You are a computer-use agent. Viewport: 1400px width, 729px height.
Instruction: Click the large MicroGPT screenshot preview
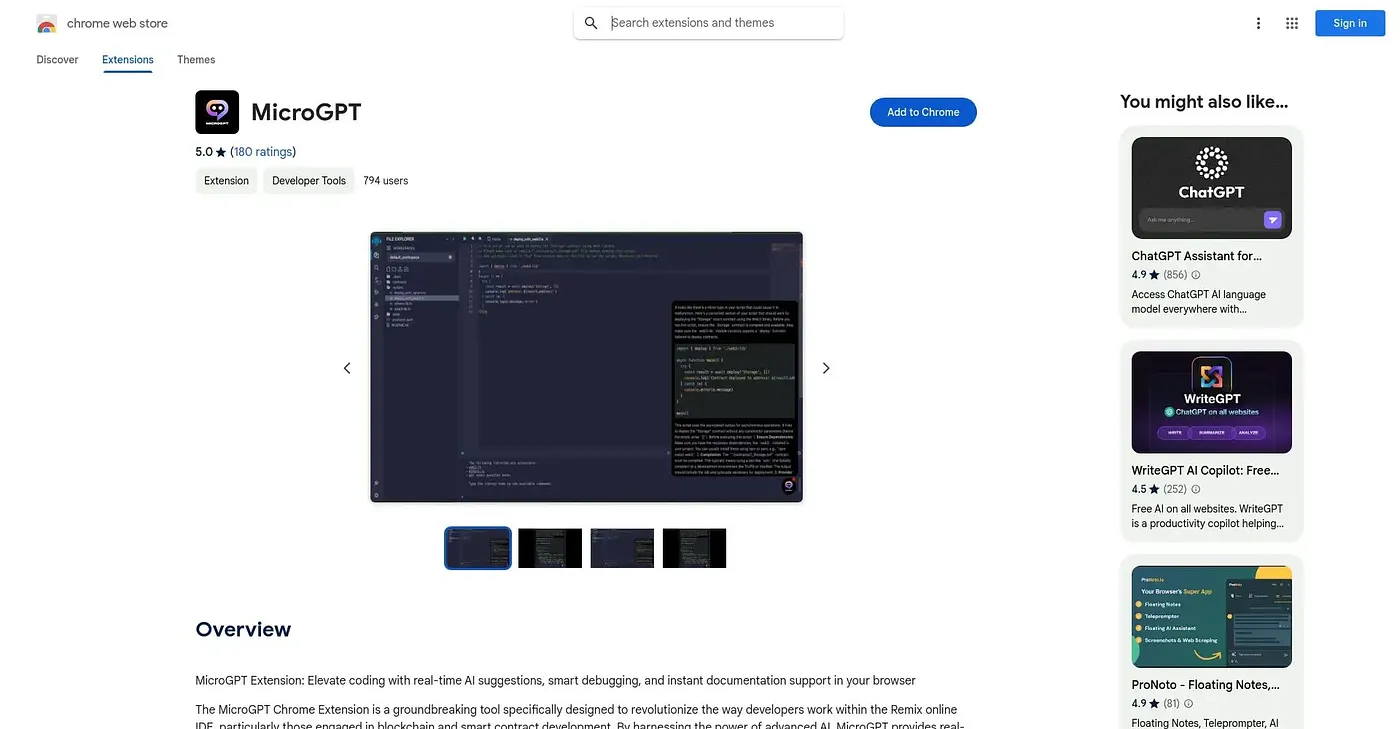coord(586,367)
